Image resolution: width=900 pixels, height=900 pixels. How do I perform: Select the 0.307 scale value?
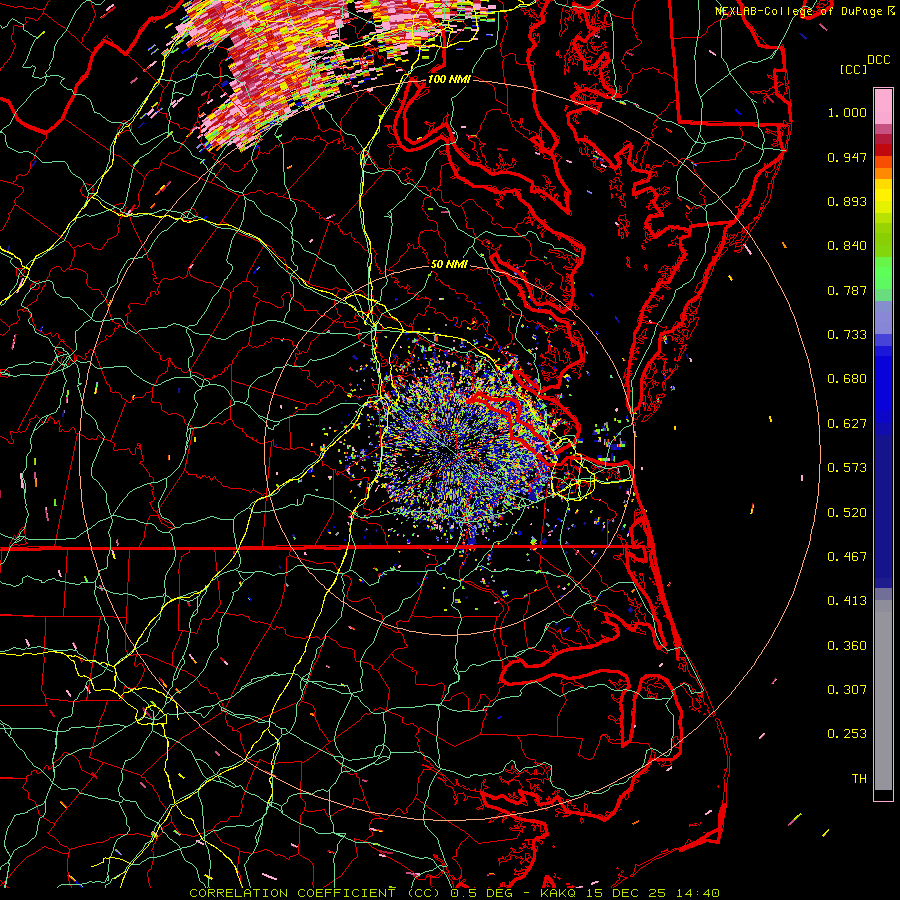(847, 690)
